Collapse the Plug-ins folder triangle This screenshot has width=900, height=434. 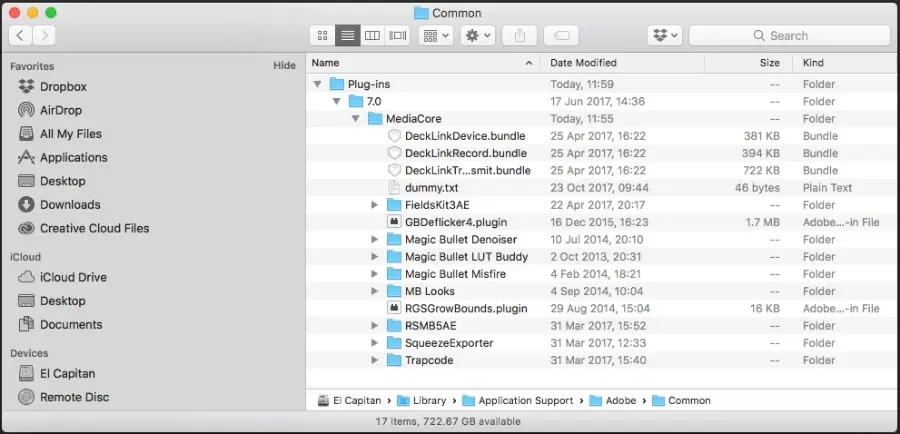(x=317, y=84)
